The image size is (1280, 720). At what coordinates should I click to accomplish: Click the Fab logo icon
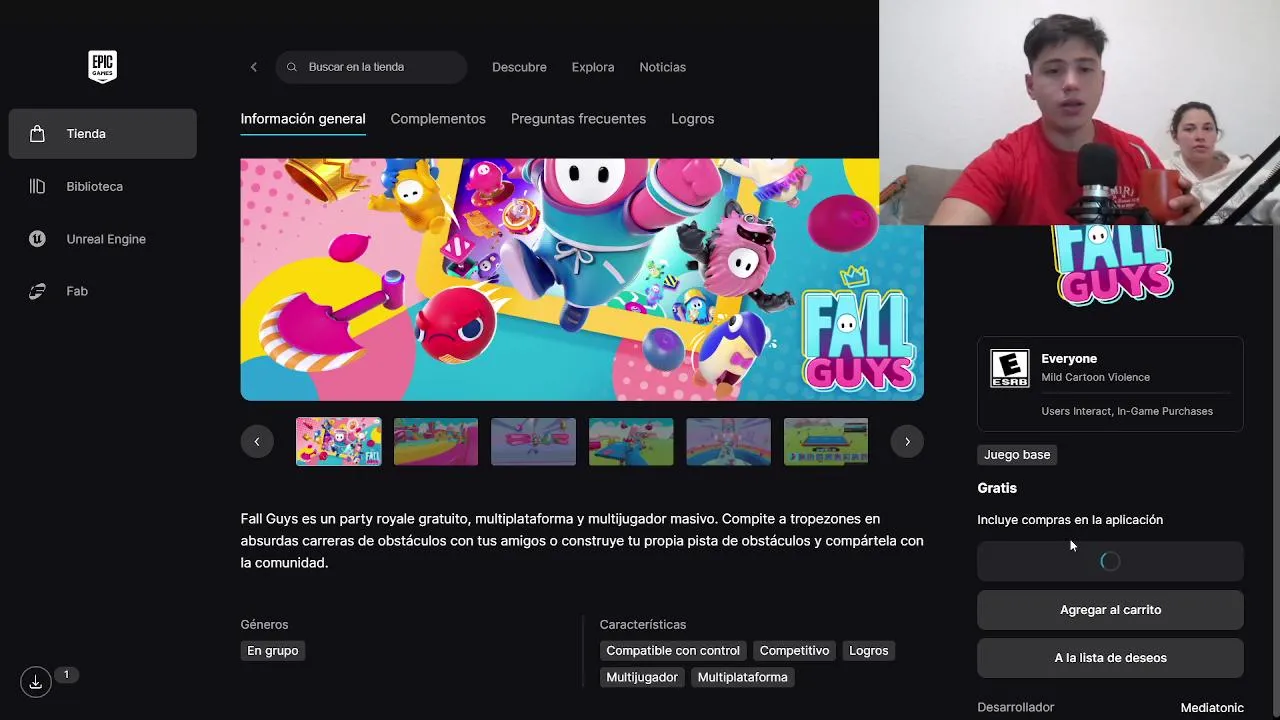[37, 291]
